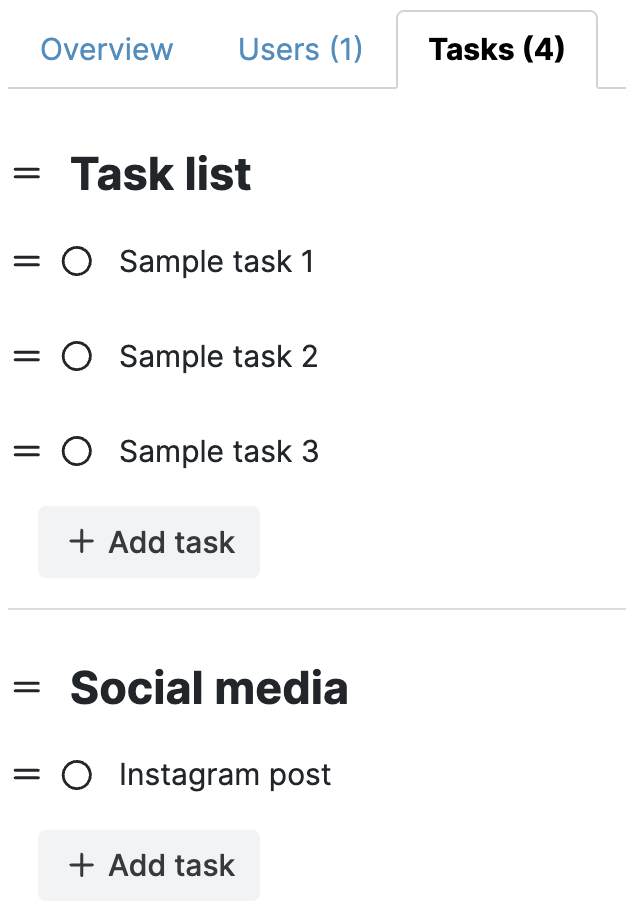Click the Task list heading text

tap(160, 174)
